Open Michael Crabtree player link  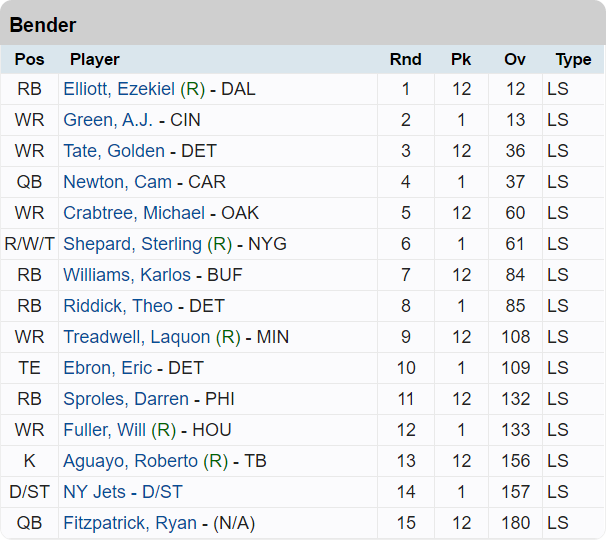coord(133,213)
